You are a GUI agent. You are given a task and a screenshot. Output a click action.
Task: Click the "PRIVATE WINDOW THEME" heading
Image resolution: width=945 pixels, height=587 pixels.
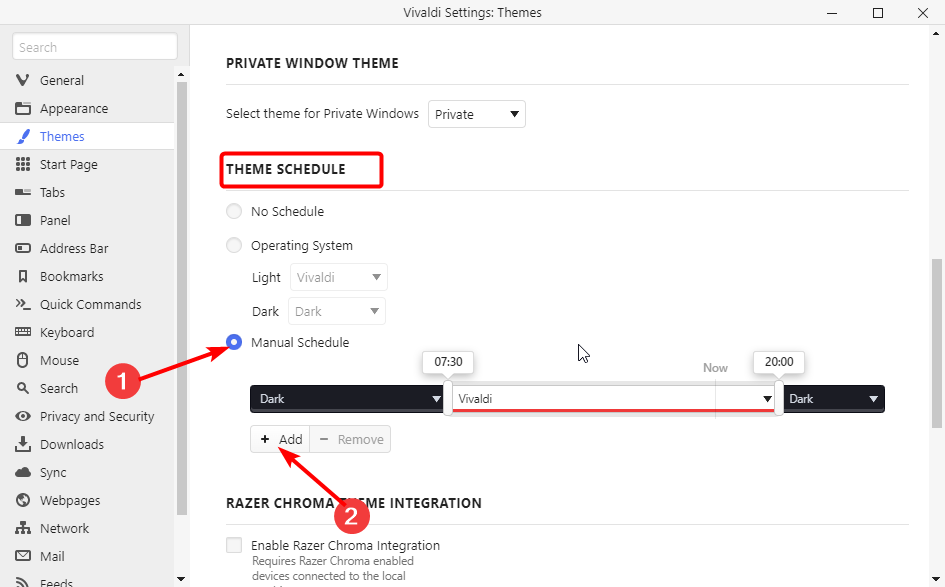click(312, 63)
